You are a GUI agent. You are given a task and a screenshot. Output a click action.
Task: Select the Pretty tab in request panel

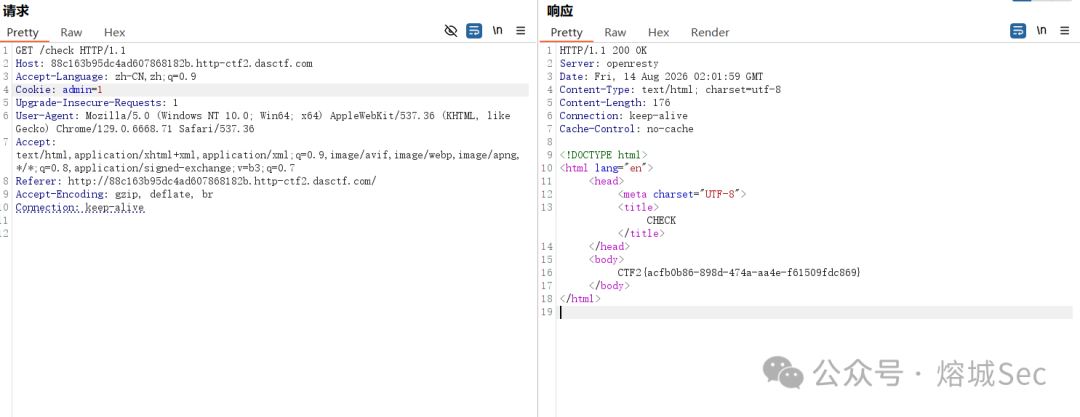(x=23, y=32)
